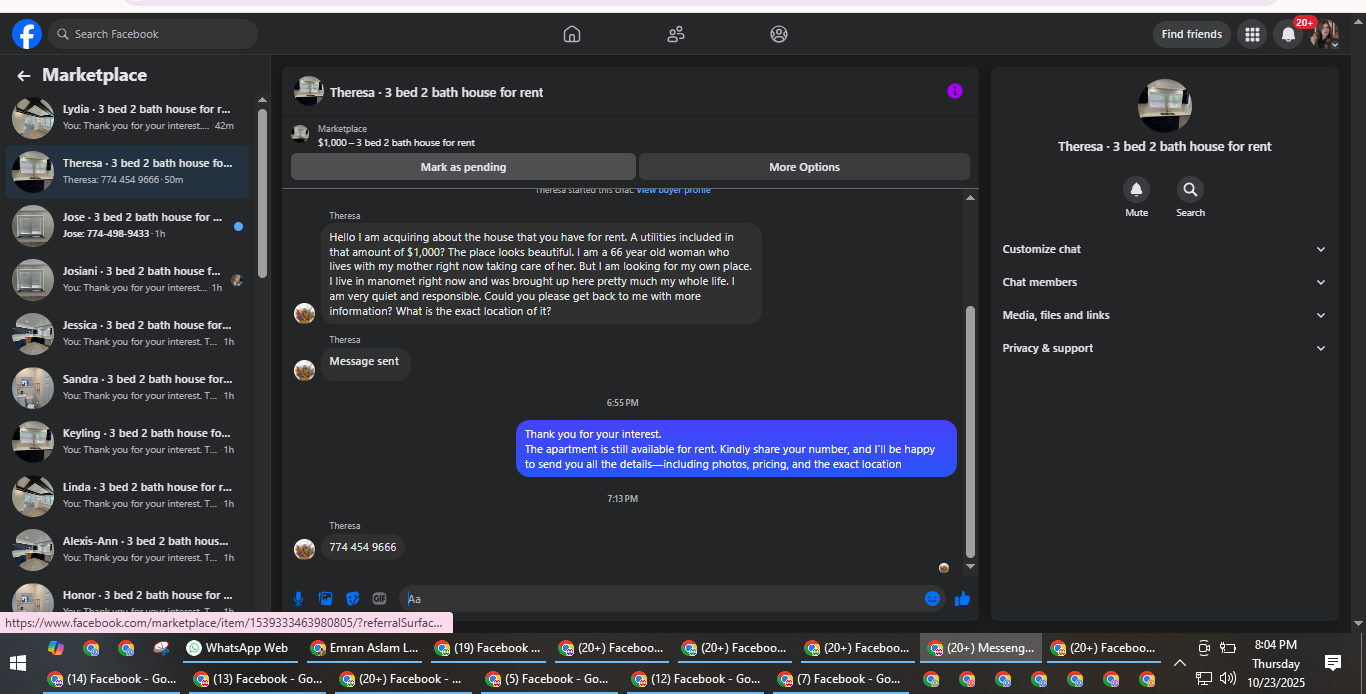Click the chat message scrollbar
This screenshot has width=1366, height=694.
pos(969,430)
